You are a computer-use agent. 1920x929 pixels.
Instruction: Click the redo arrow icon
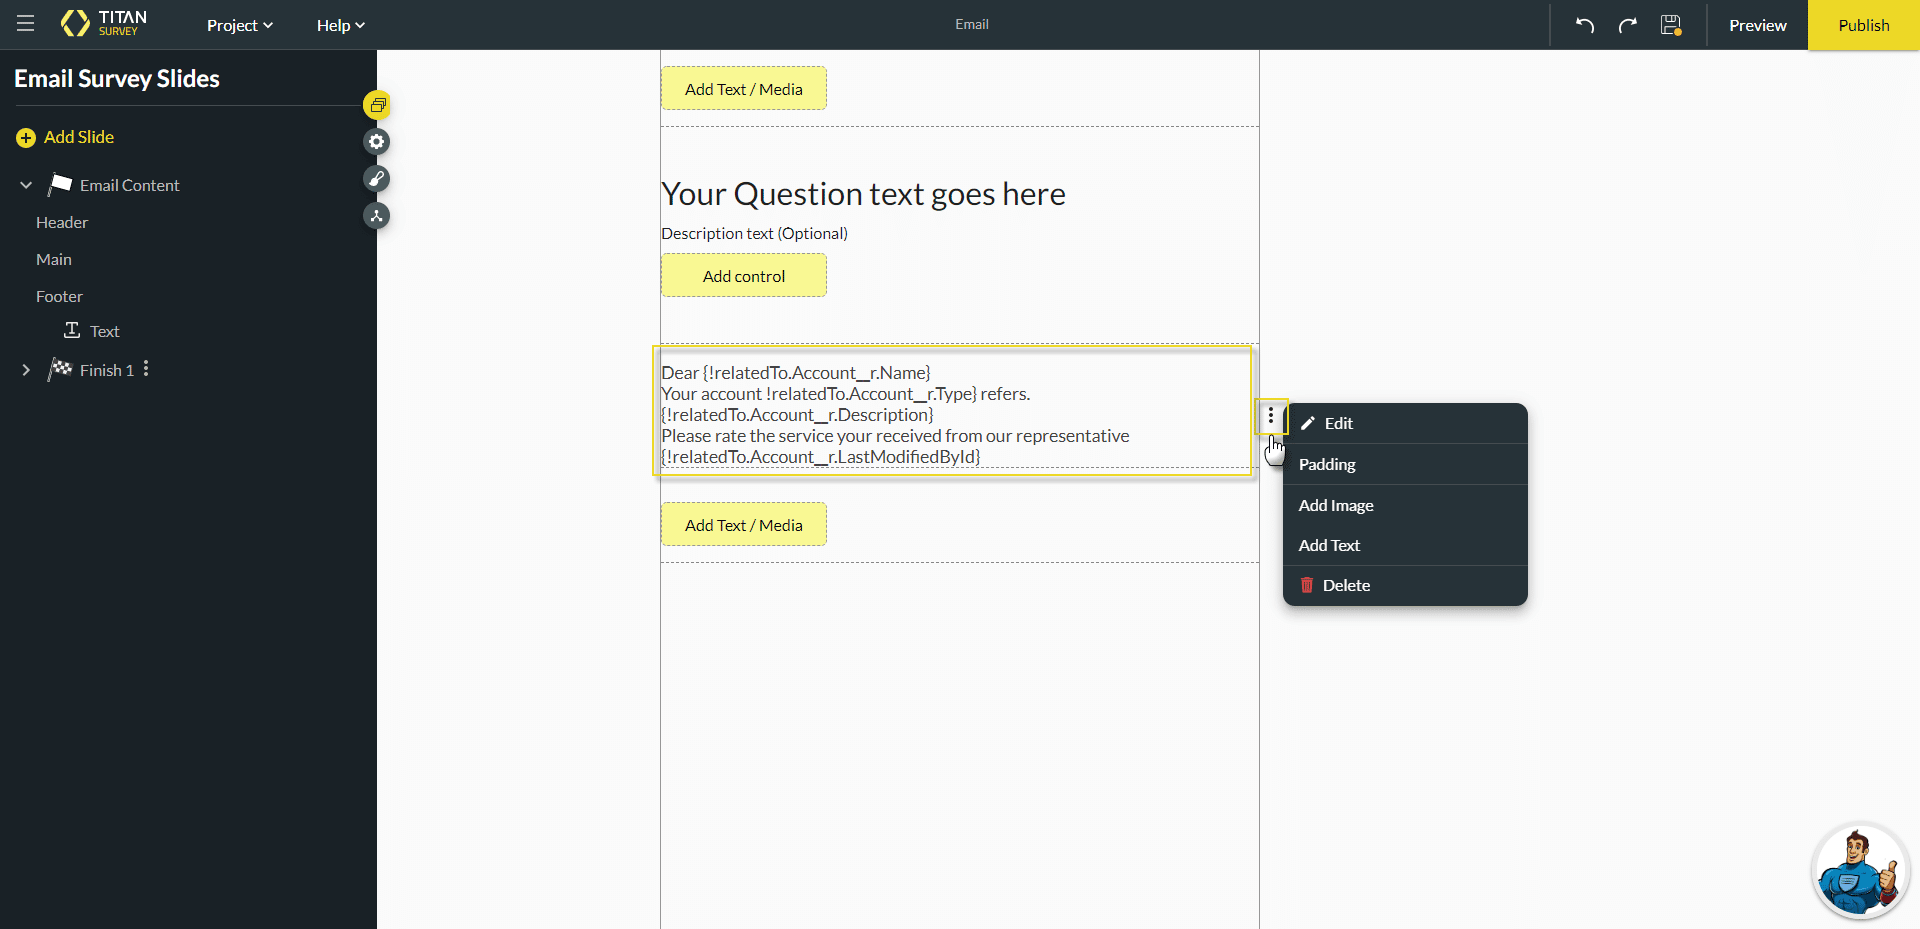tap(1628, 25)
